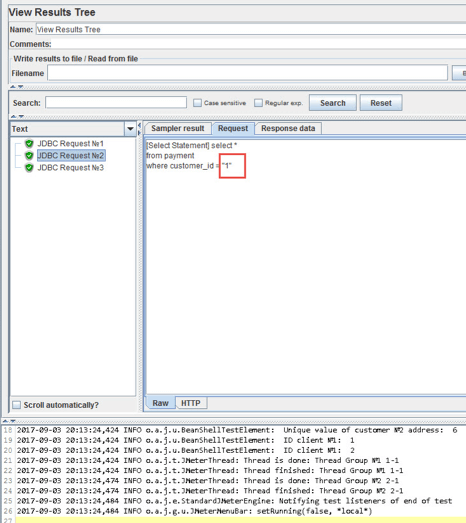Open the Text renderer dropdown
Screen dimensions: 466x523
tap(130, 129)
